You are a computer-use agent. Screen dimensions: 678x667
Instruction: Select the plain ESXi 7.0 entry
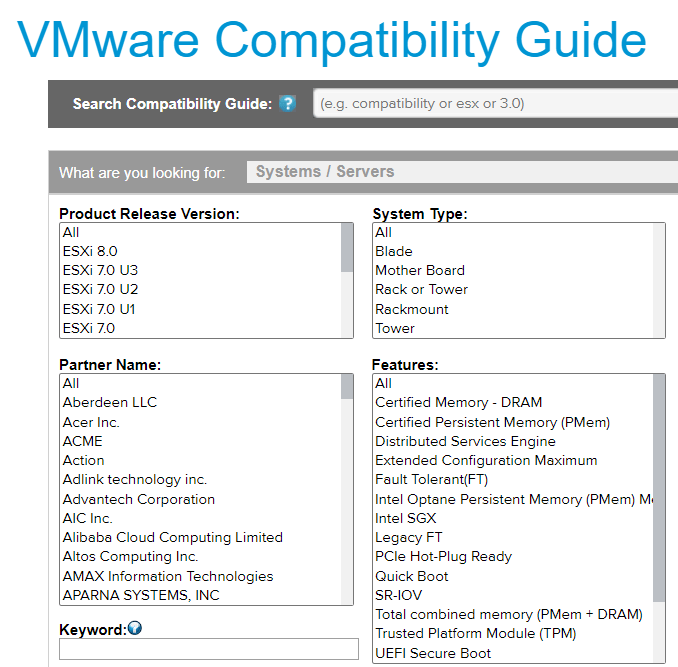[x=200, y=328]
